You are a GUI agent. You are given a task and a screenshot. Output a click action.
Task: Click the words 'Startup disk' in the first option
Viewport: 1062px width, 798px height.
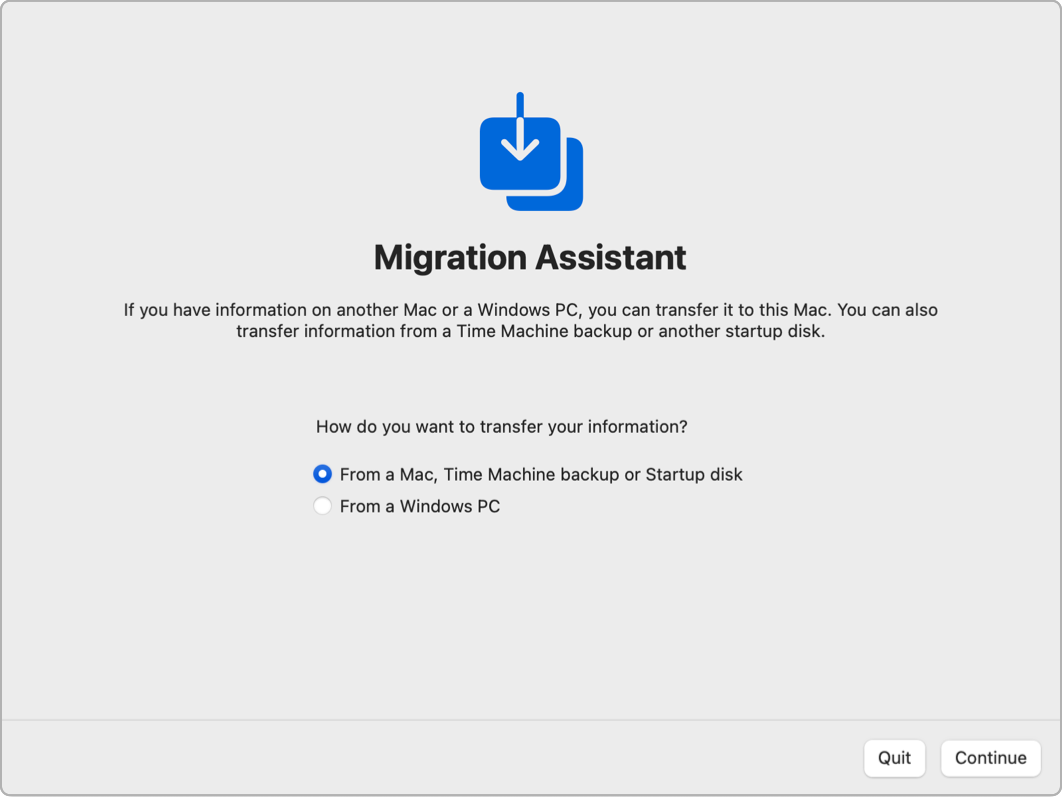point(694,474)
